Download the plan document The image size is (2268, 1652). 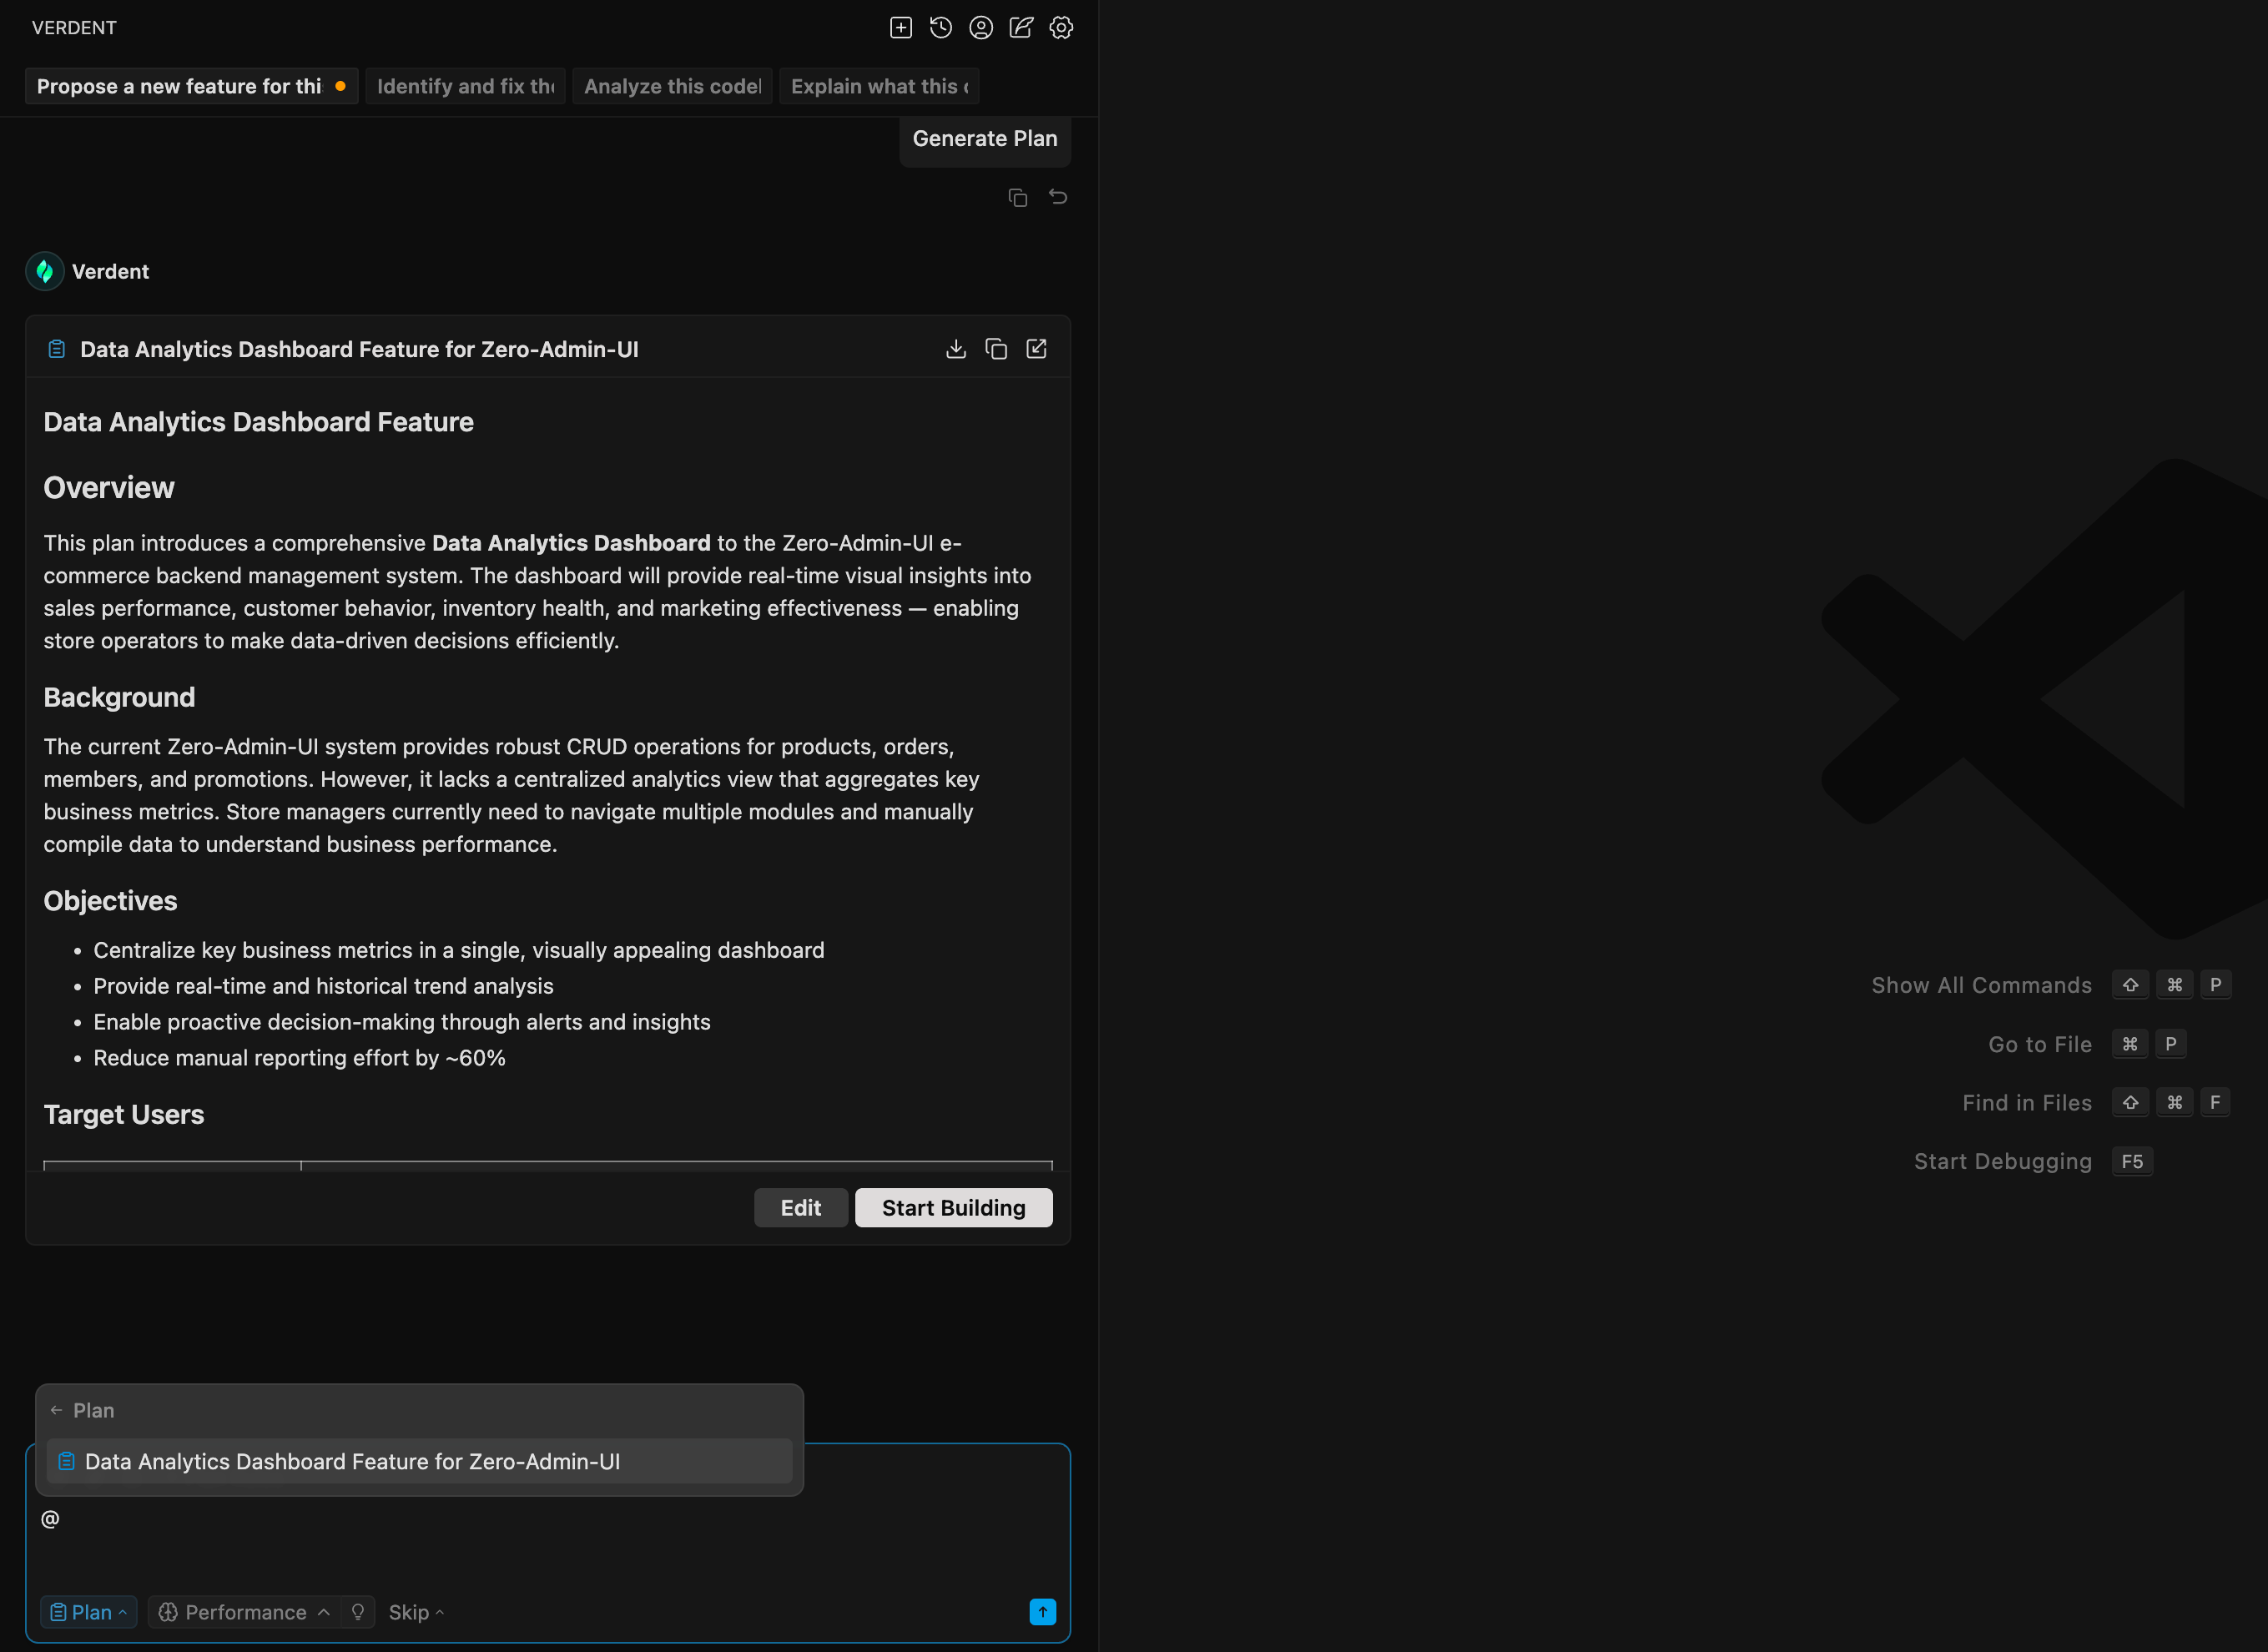[955, 349]
